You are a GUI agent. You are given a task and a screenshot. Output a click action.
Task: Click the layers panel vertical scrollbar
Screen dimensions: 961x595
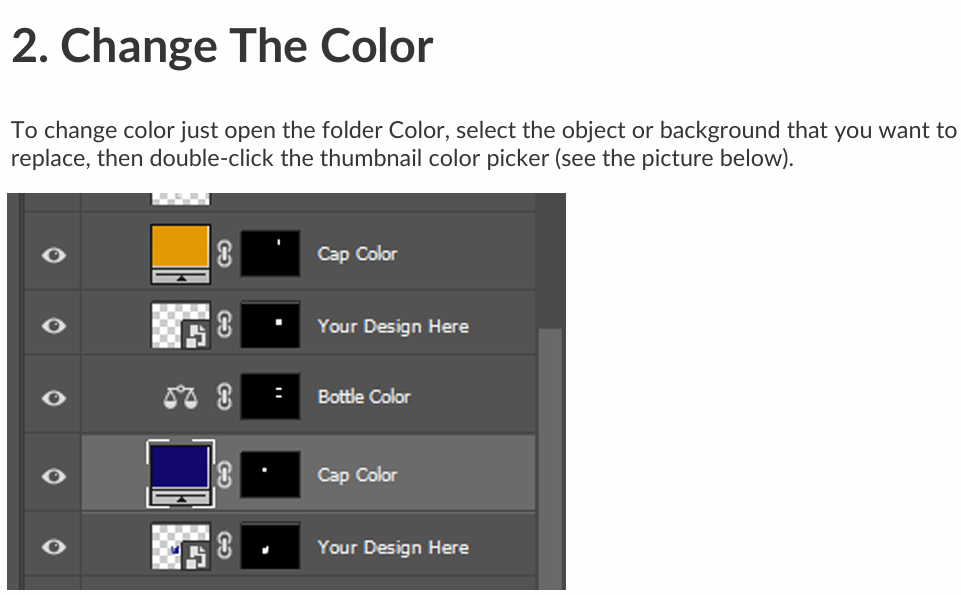(x=550, y=458)
